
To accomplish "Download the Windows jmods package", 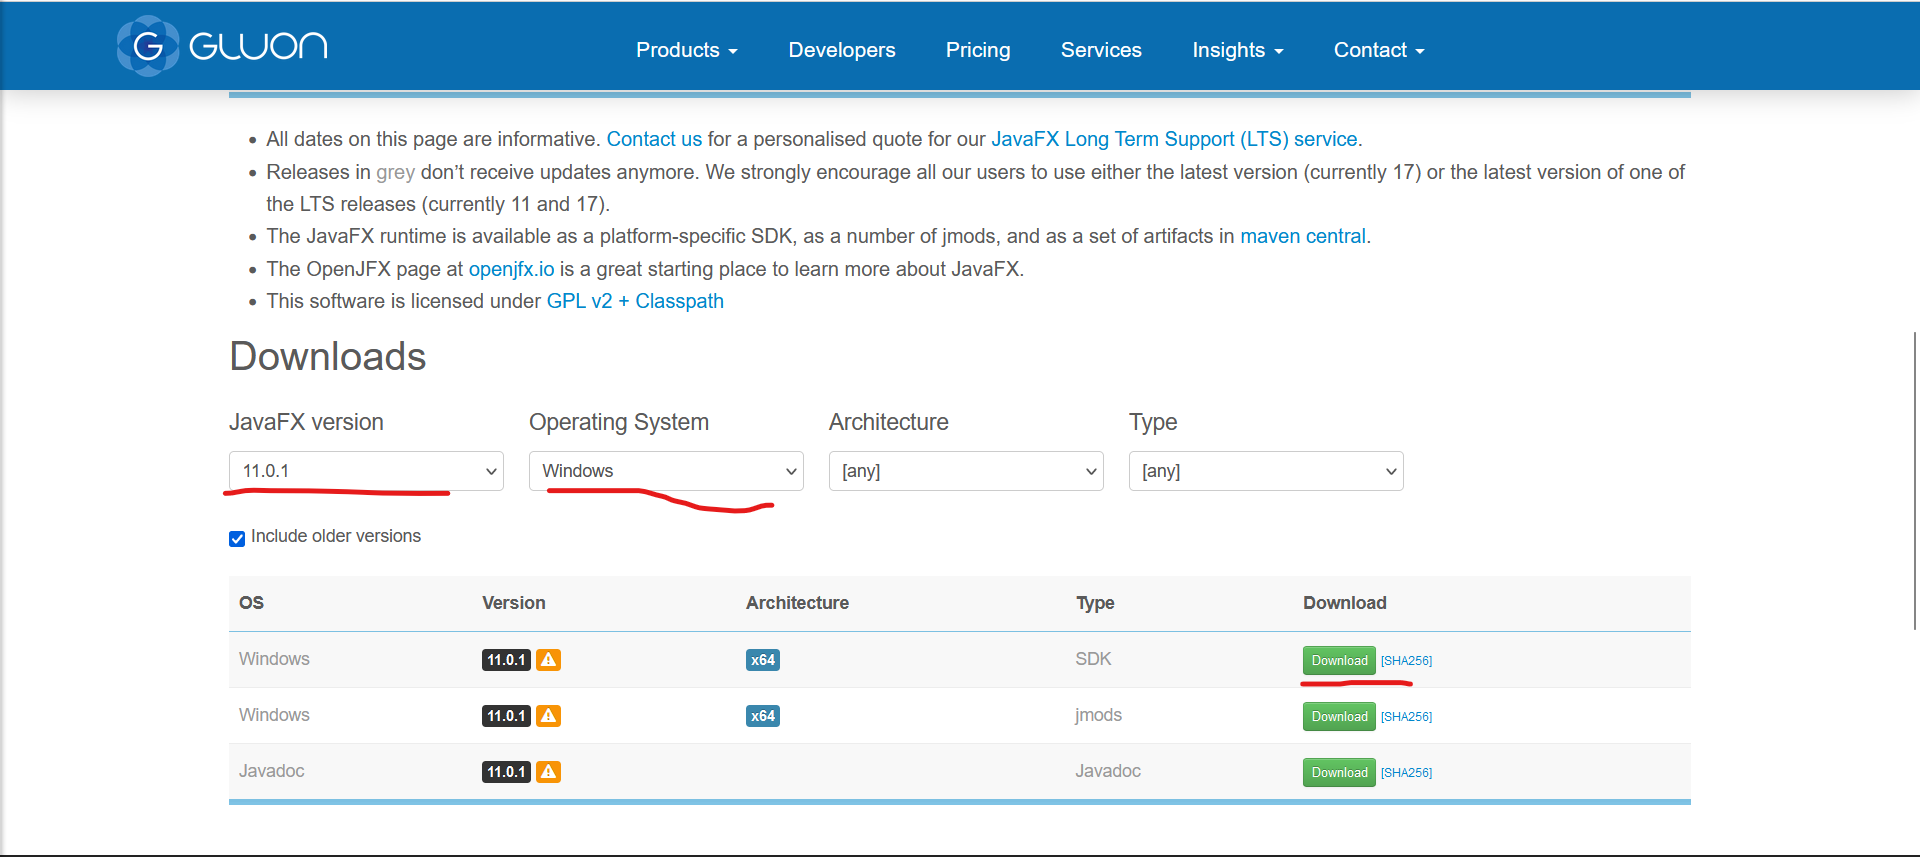I will (1339, 717).
